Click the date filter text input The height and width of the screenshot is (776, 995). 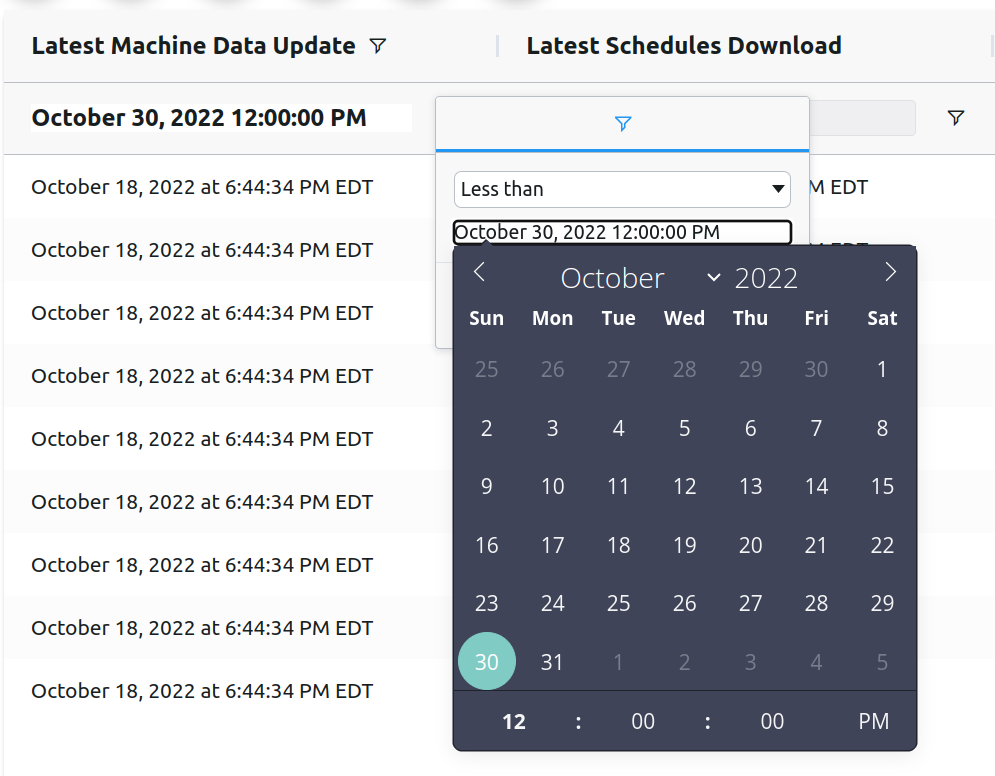622,232
